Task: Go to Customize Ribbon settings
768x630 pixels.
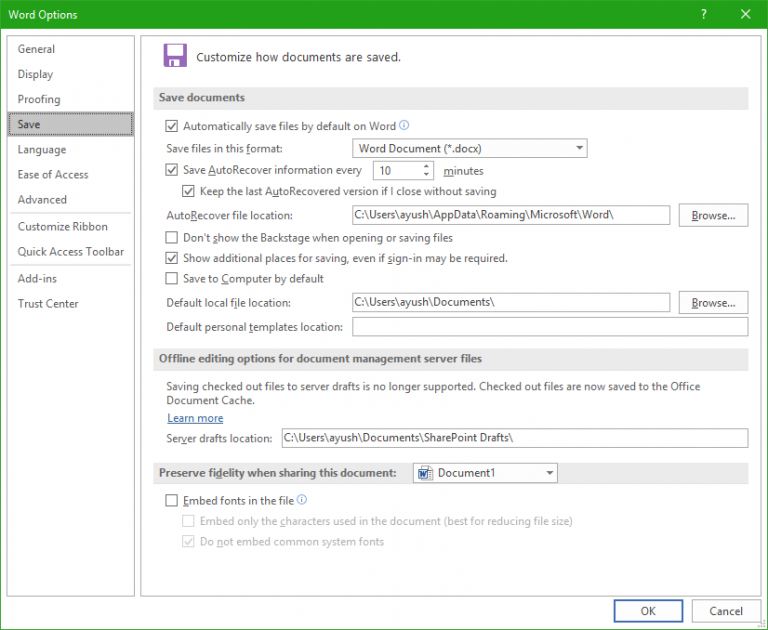Action: (x=62, y=227)
